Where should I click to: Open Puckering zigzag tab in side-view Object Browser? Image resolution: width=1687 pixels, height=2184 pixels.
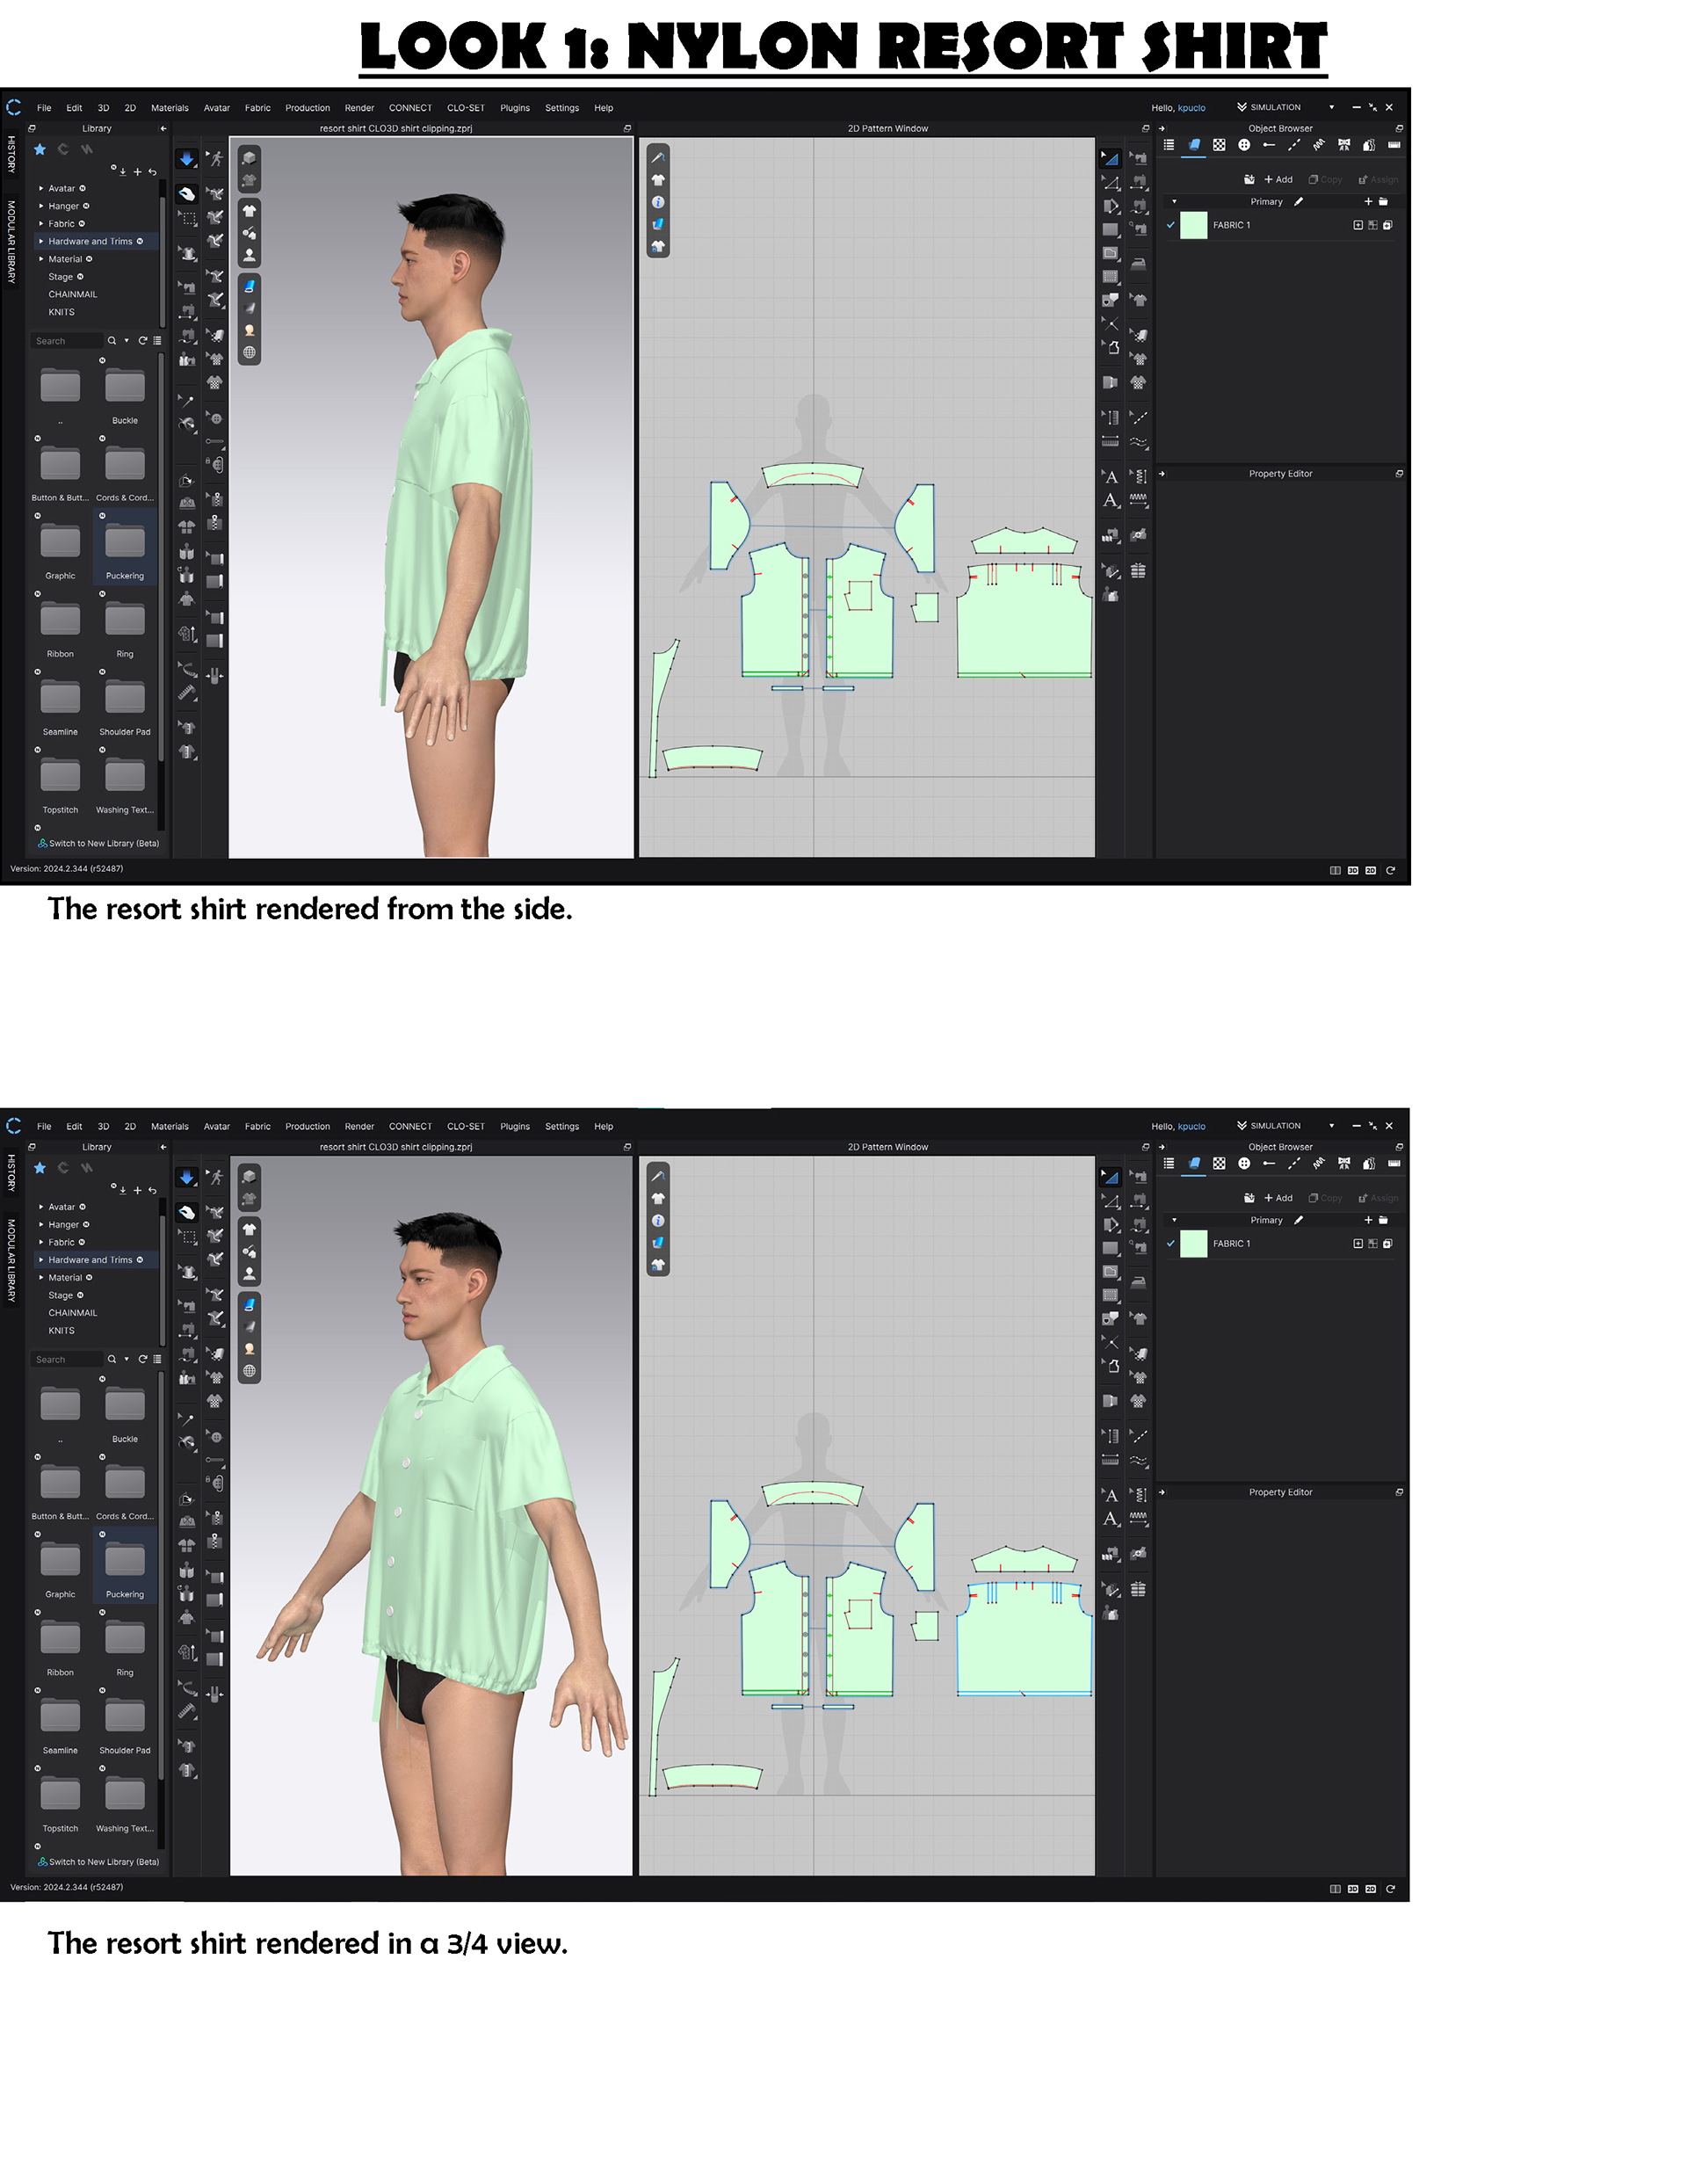[1319, 145]
